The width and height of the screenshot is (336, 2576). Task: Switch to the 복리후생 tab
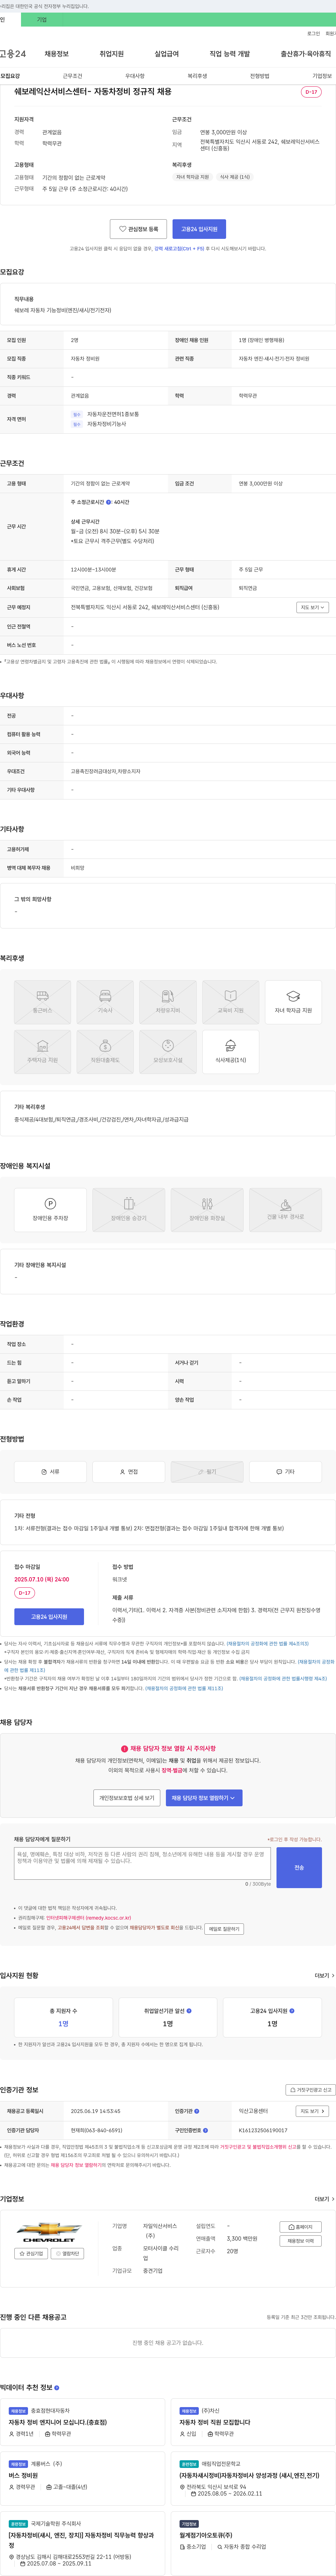point(197,76)
